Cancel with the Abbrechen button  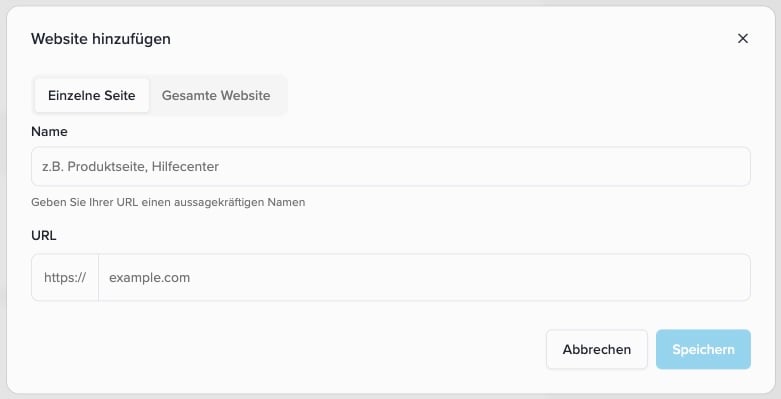click(597, 349)
